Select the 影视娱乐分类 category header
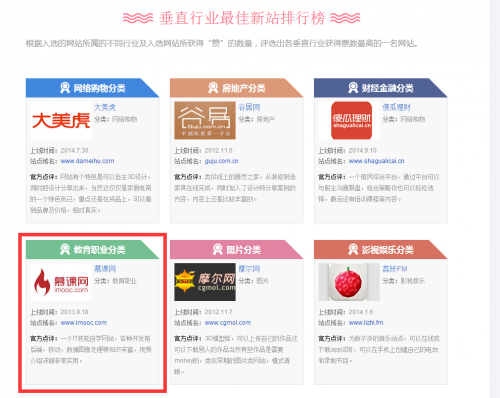This screenshot has height=398, width=500. (381, 250)
